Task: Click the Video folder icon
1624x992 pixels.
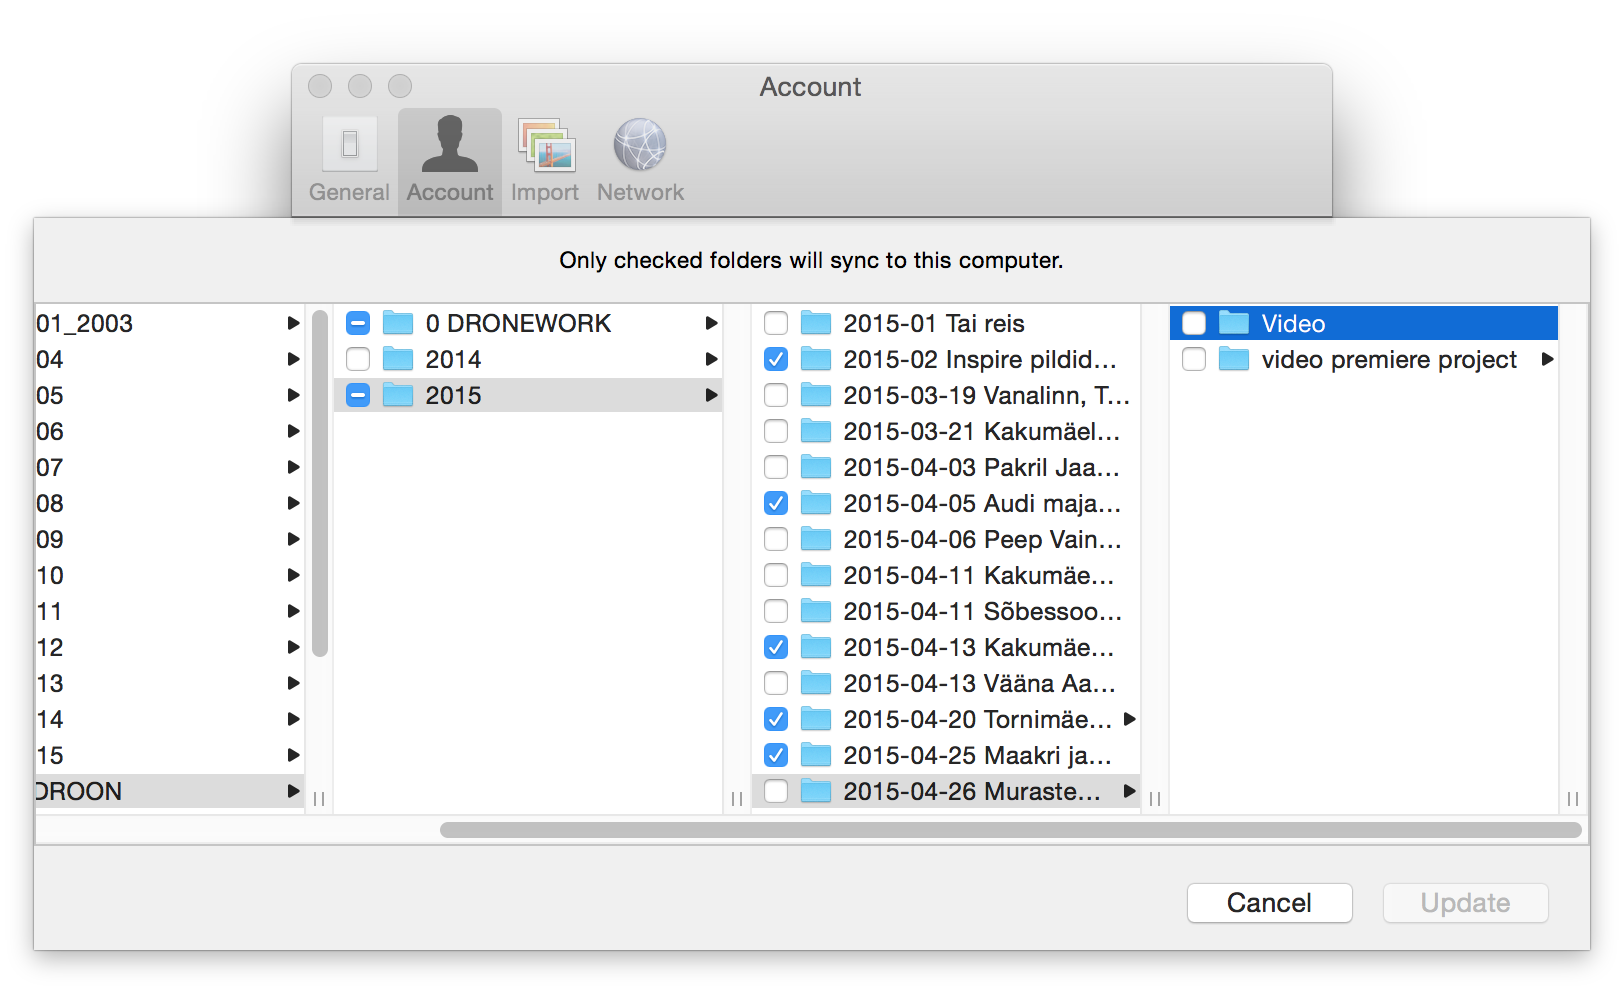Action: [x=1234, y=323]
